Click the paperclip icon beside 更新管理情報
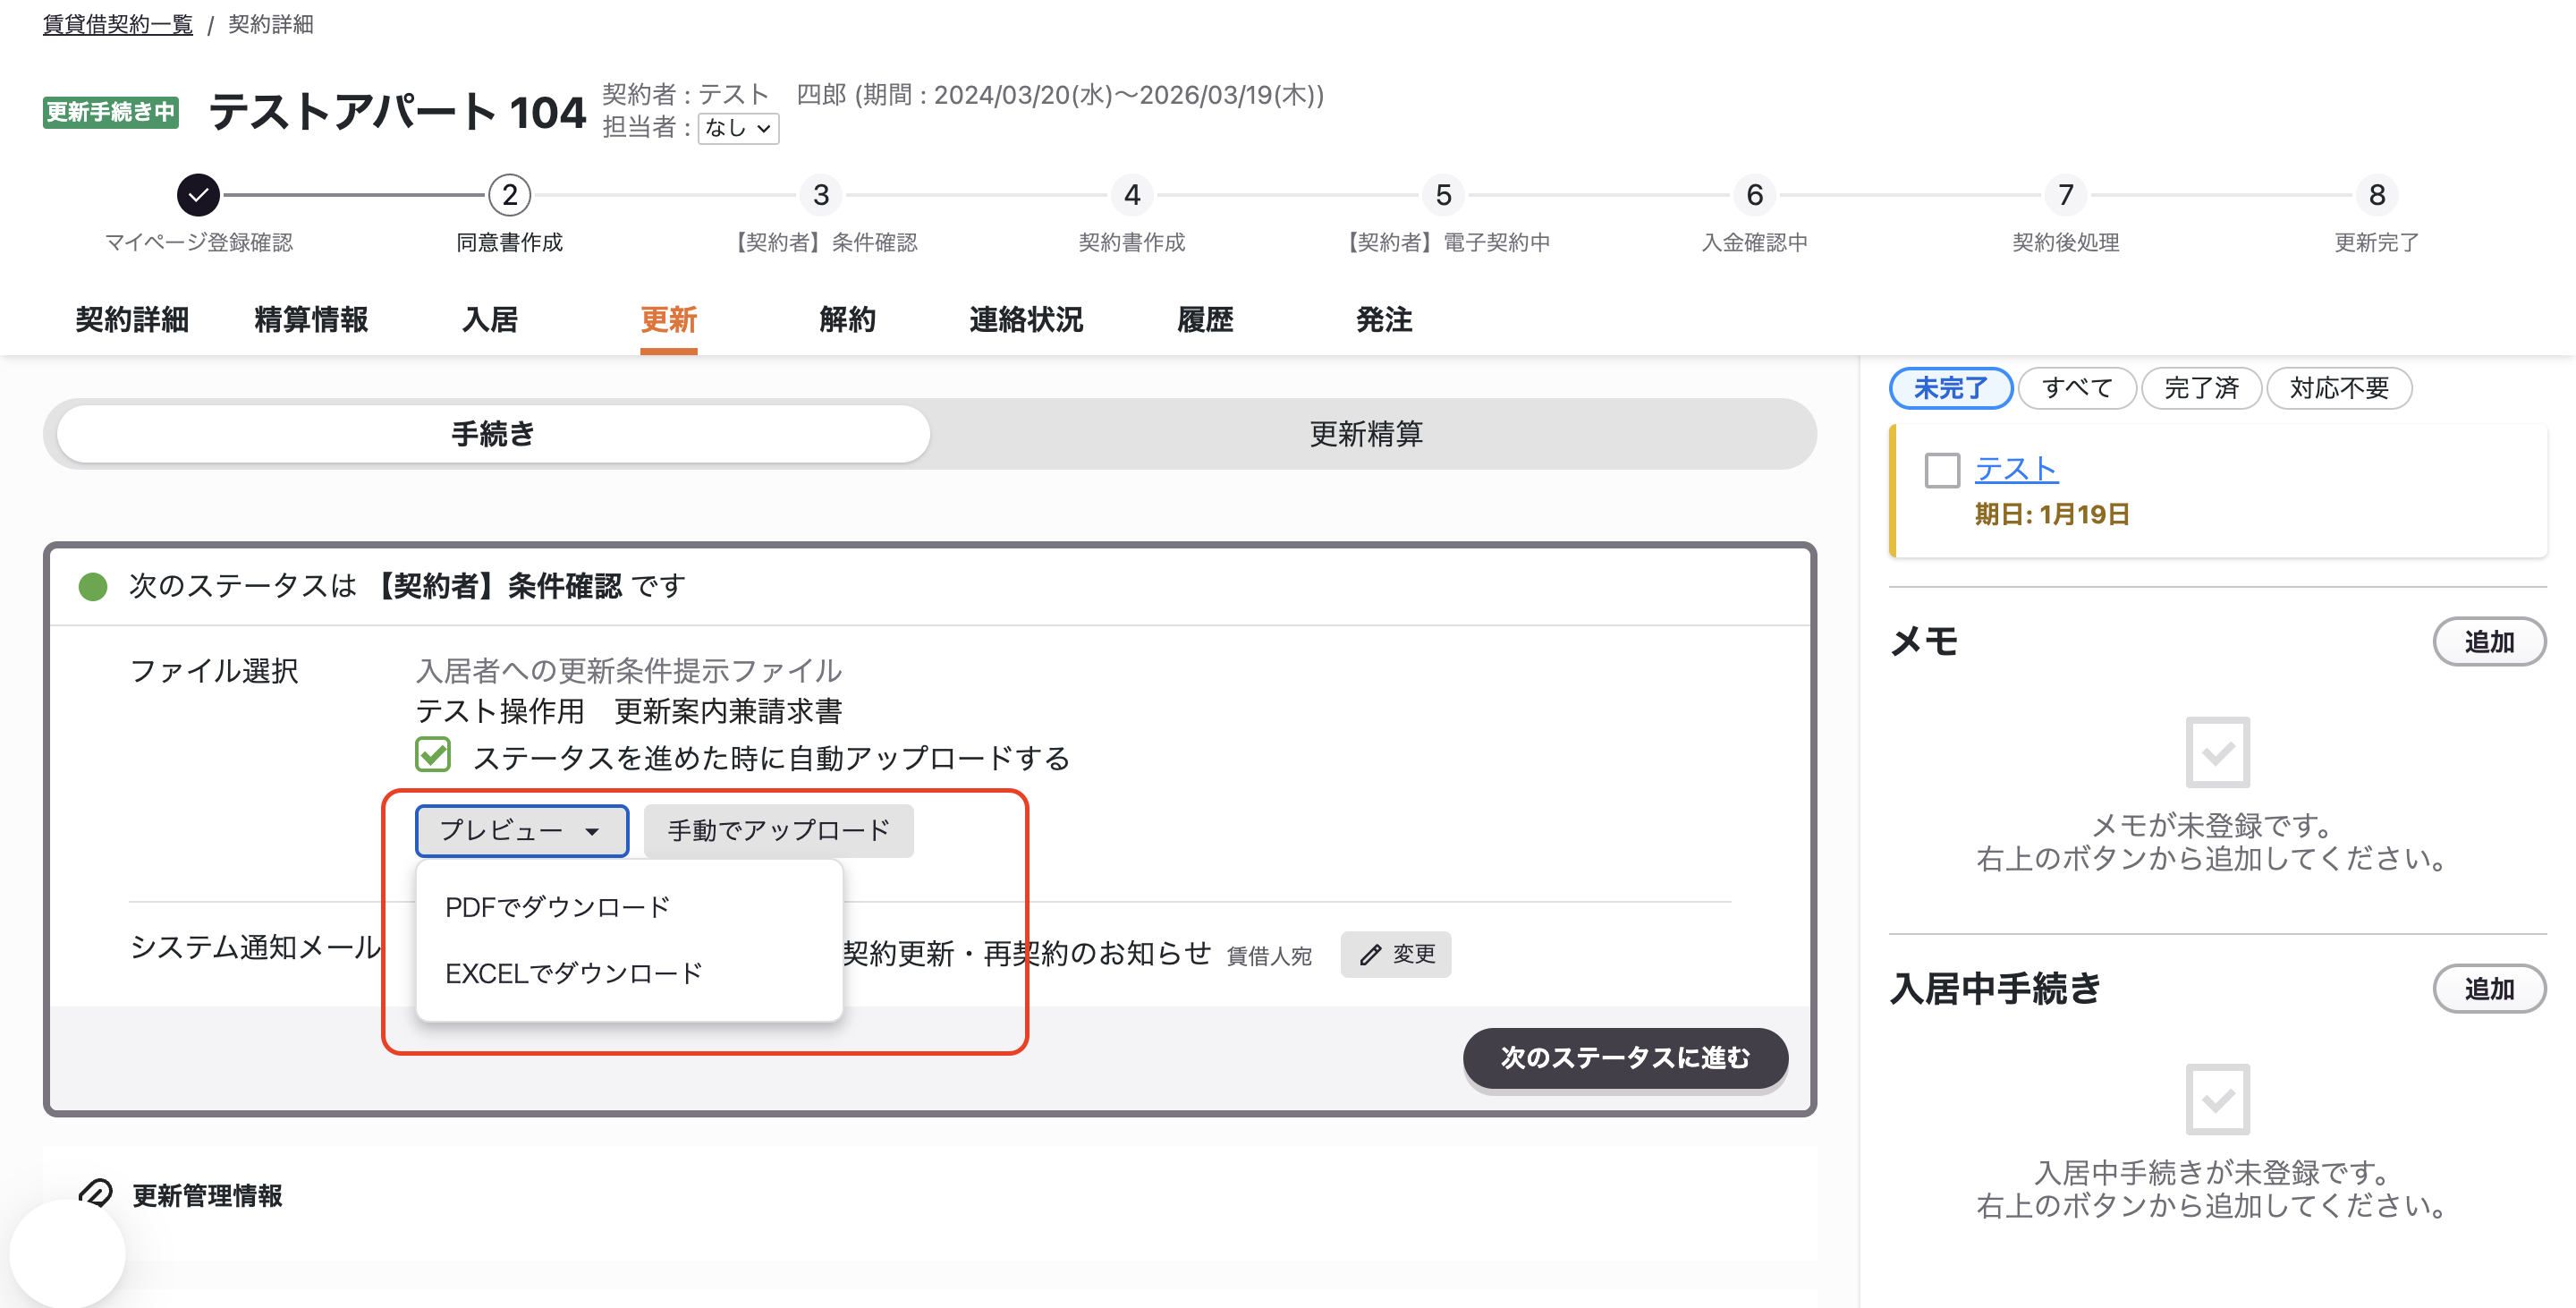Image resolution: width=2576 pixels, height=1308 pixels. click(x=96, y=1194)
